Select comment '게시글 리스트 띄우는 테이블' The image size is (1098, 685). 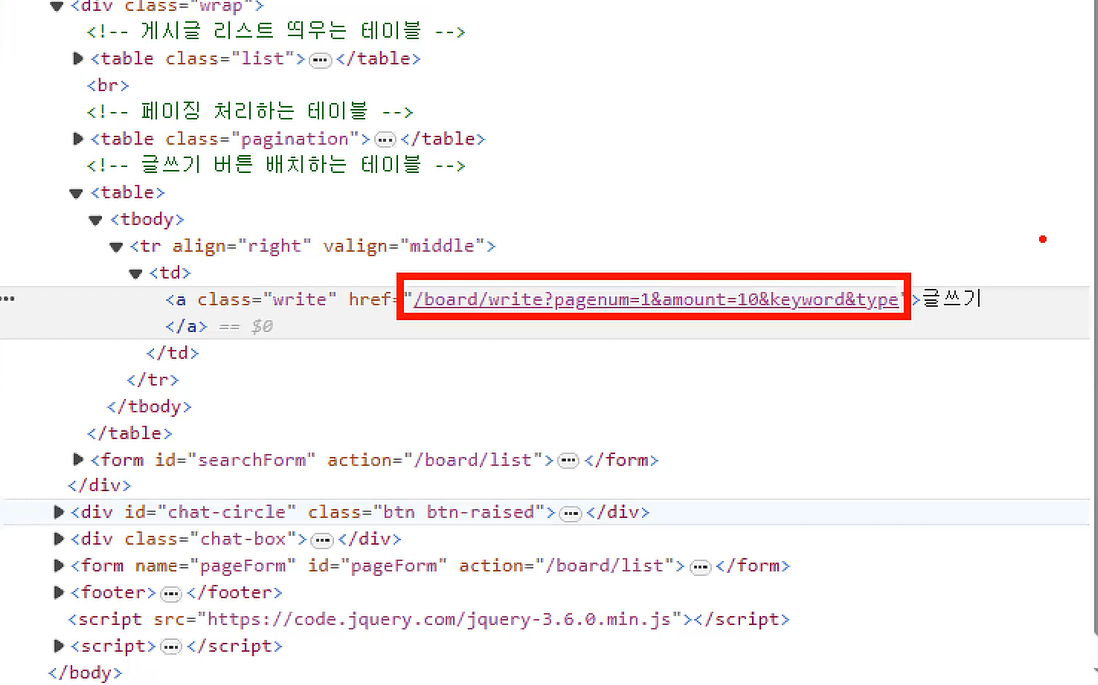tap(276, 32)
